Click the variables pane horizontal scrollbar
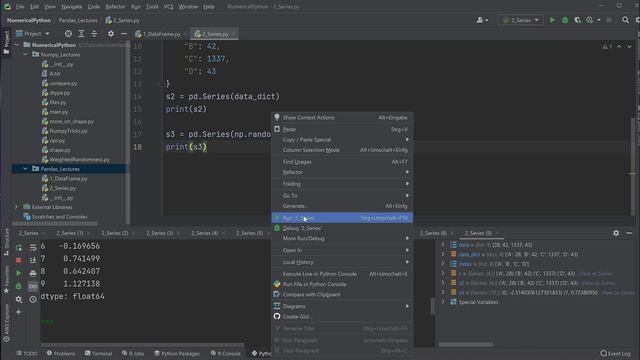Screen dimensions: 640x360 (x=466, y=344)
